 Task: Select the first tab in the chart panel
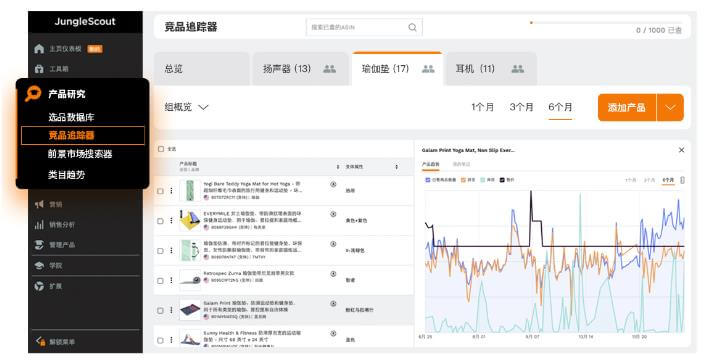tap(430, 164)
